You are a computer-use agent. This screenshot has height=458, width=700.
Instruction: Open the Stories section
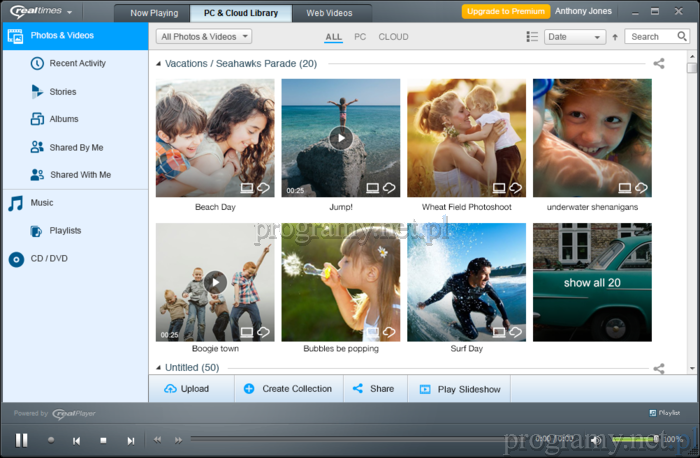(x=62, y=91)
